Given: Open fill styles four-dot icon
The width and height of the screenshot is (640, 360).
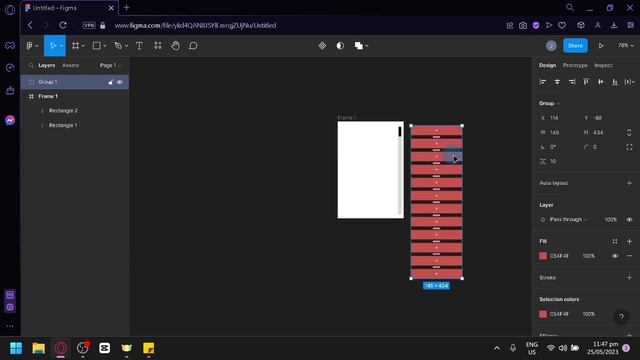Looking at the screenshot, I should [615, 241].
